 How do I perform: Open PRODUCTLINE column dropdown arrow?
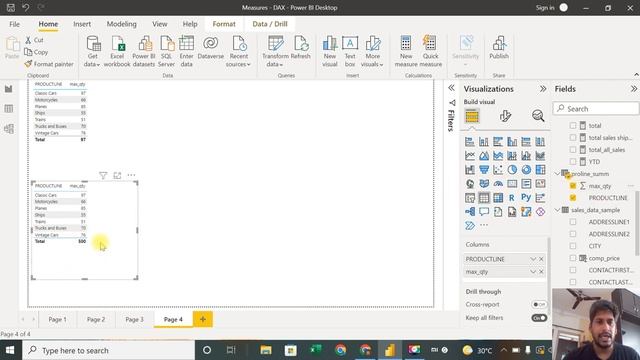tap(533, 259)
